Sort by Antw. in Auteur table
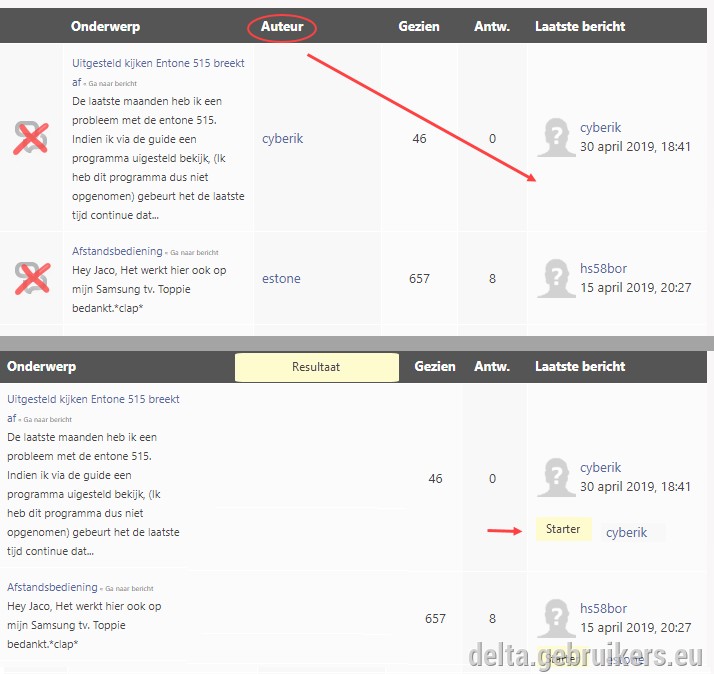 pyautogui.click(x=492, y=26)
